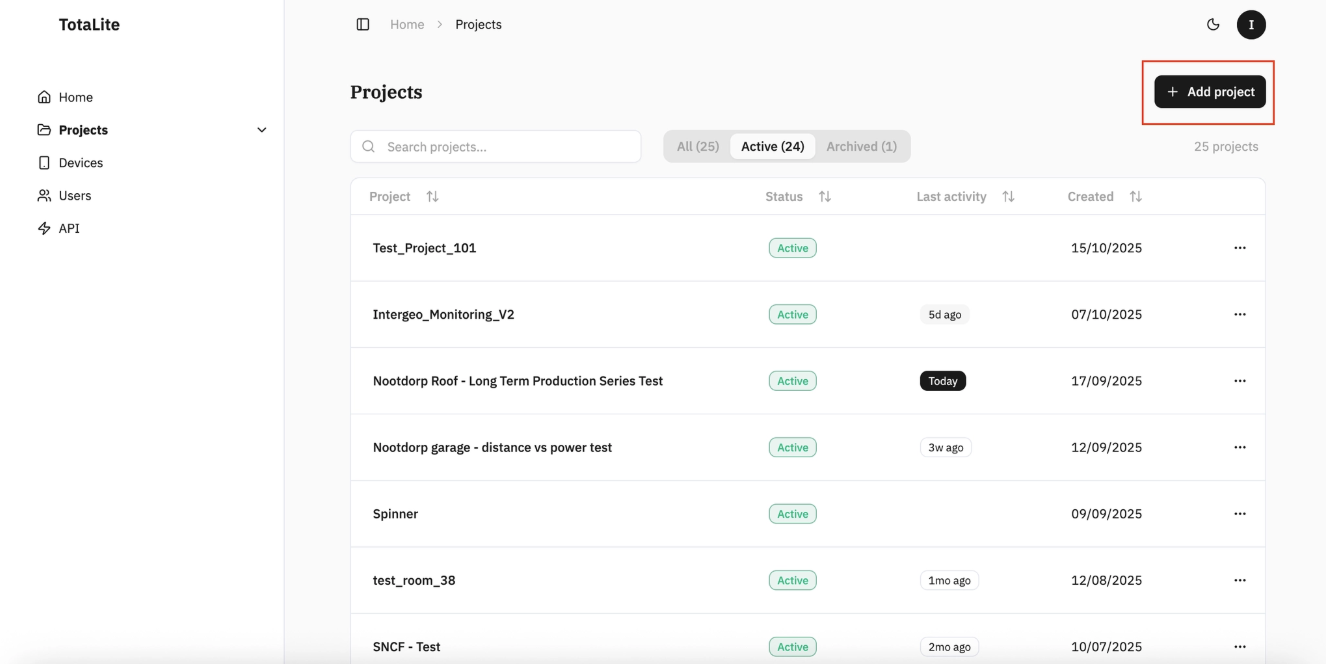Screen dimensions: 1326x664
Task: Click the '1mo ago' activity badge
Action: (949, 580)
